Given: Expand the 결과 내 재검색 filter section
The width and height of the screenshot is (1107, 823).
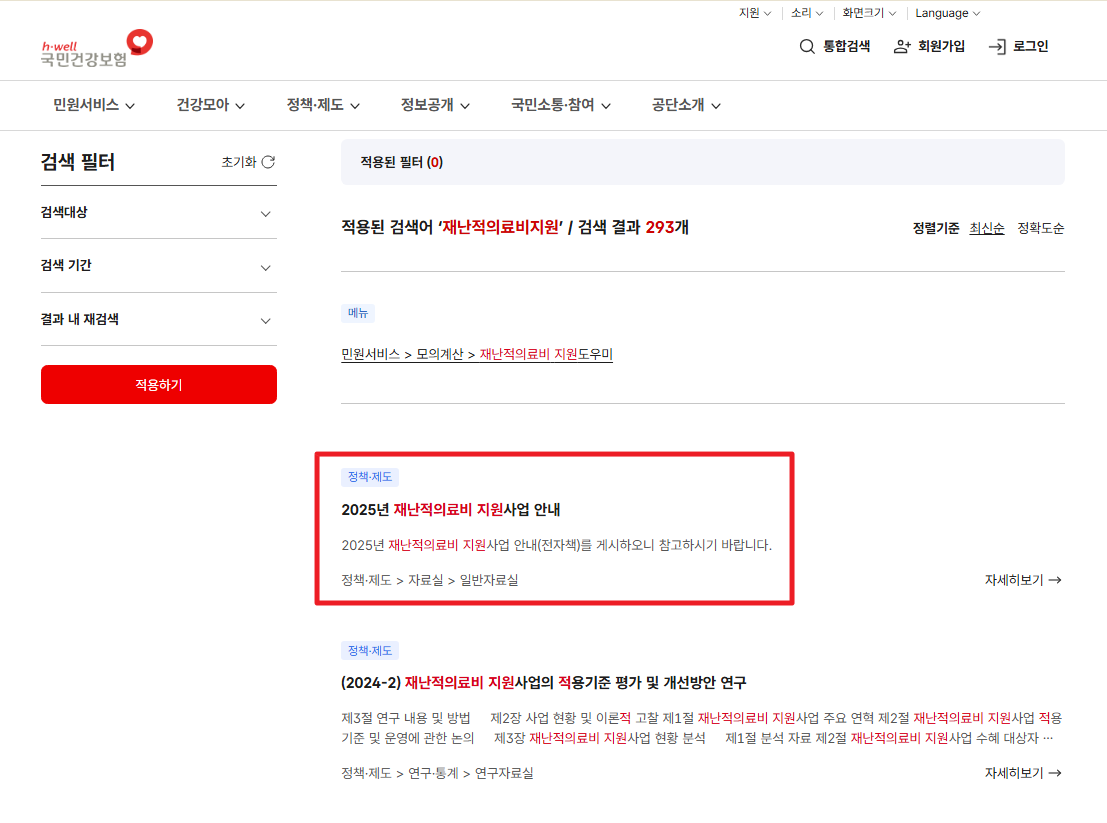Looking at the screenshot, I should (x=158, y=321).
